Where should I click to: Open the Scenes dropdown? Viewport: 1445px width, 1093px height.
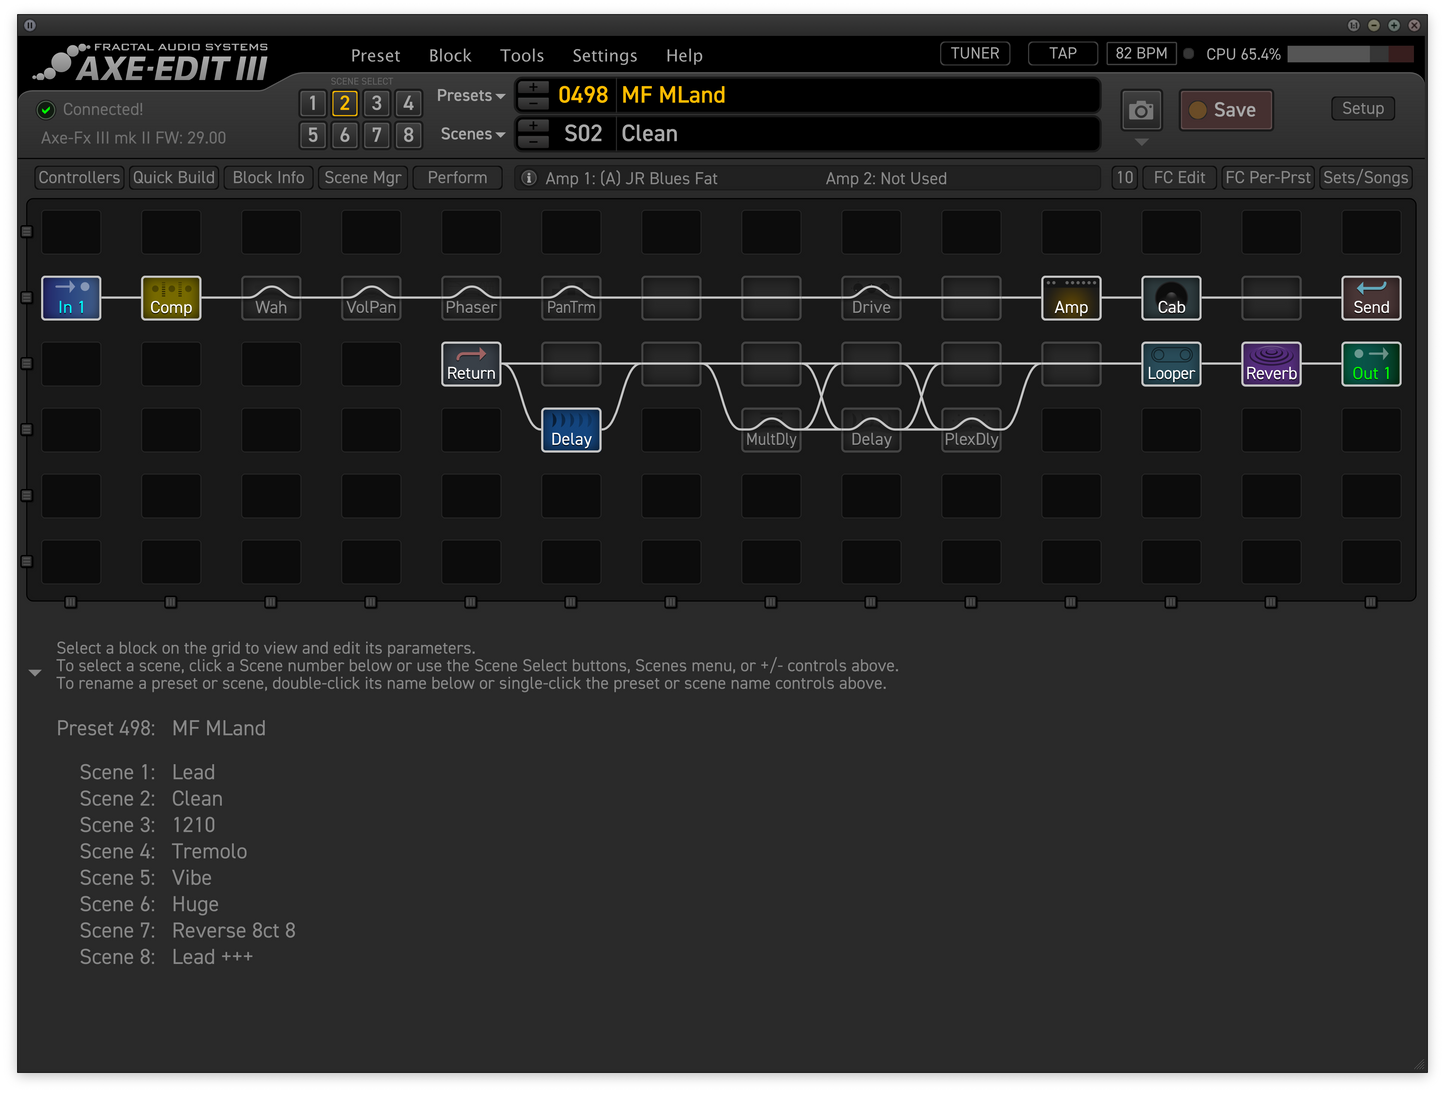click(470, 133)
